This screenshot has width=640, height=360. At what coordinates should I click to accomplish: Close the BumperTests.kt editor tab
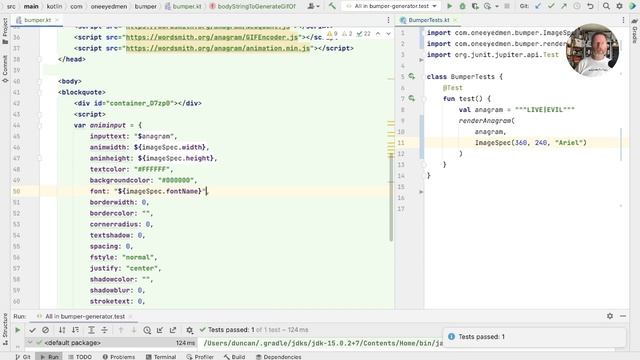click(x=455, y=20)
